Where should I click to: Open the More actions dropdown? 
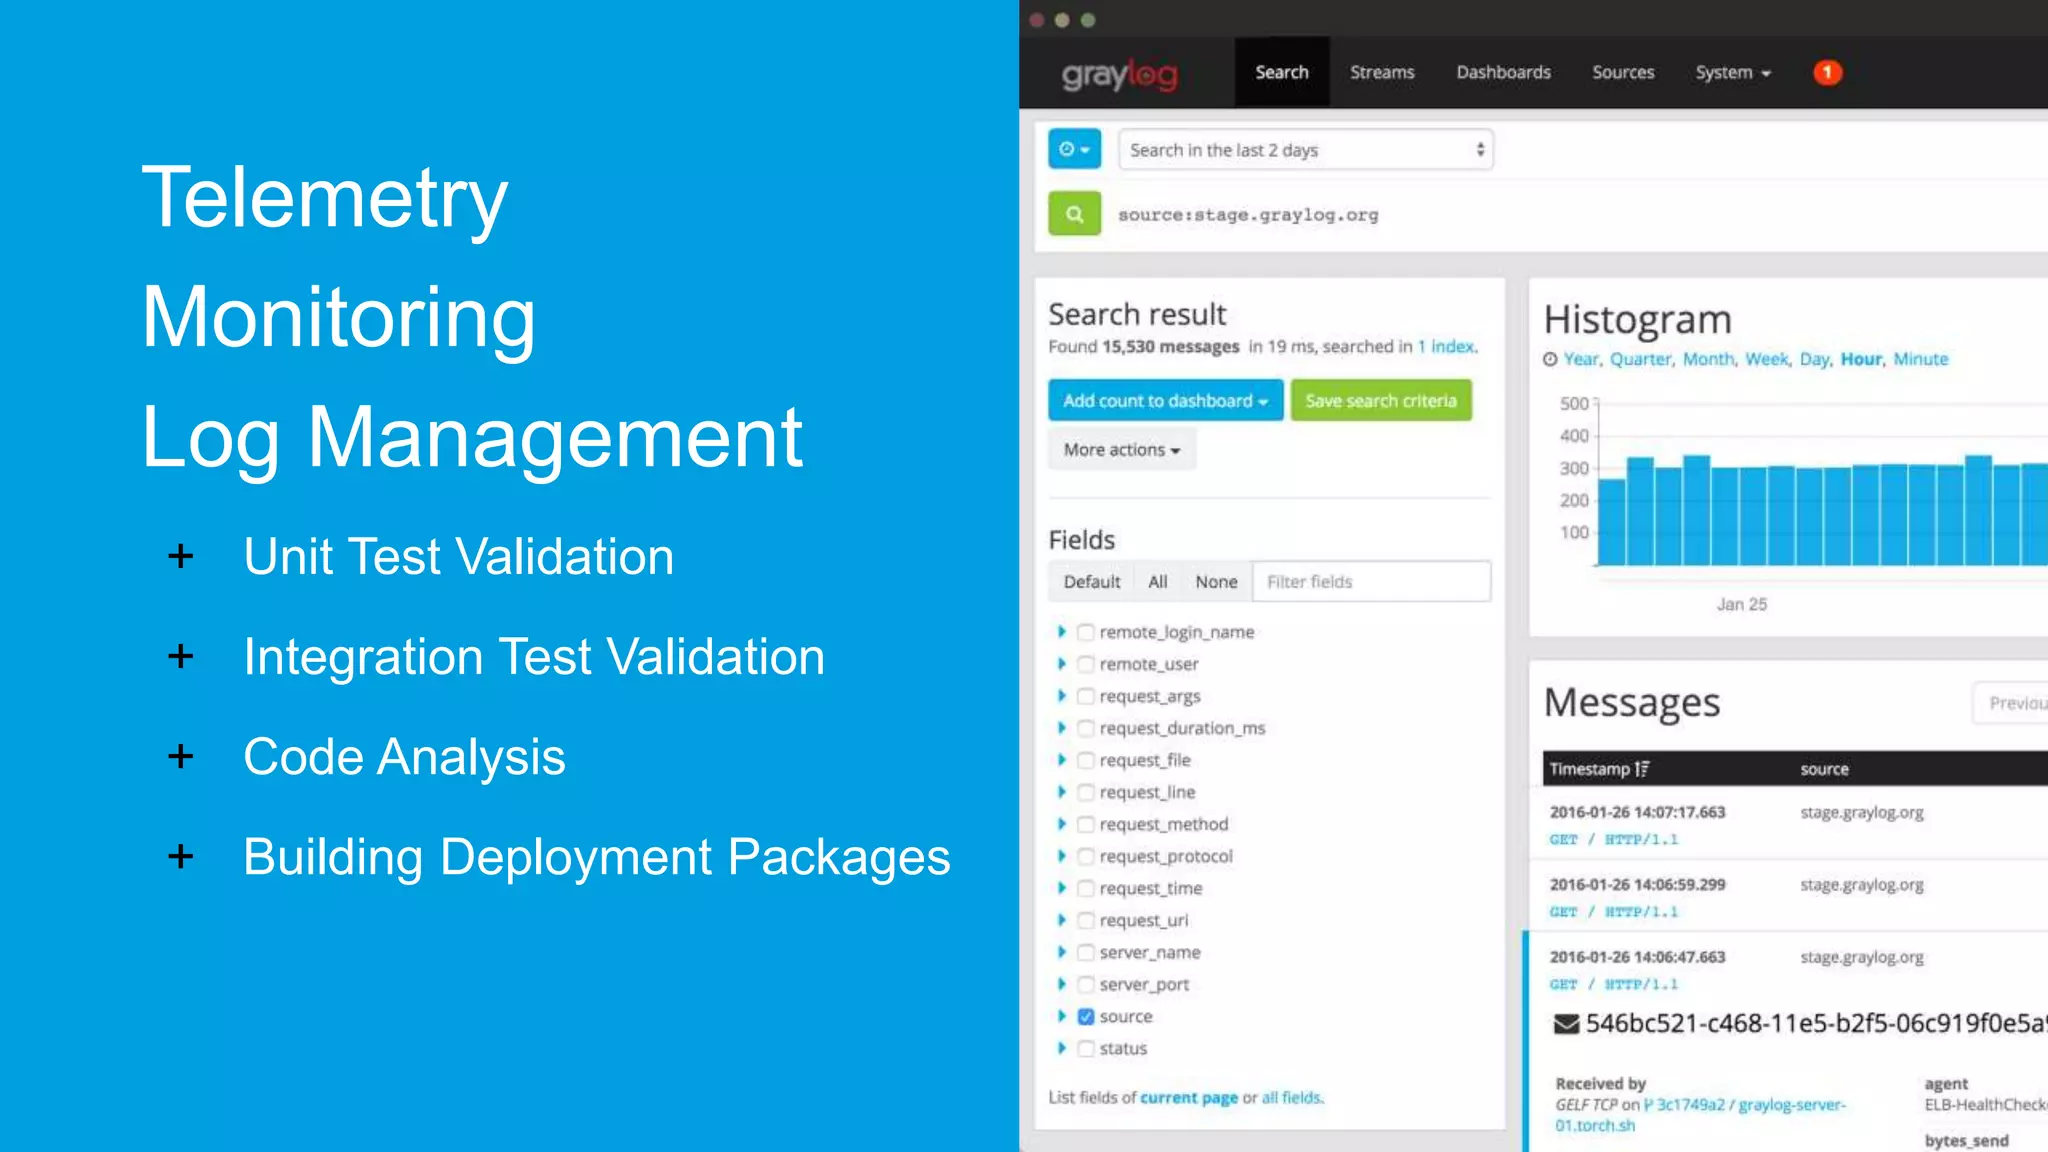pos(1121,450)
